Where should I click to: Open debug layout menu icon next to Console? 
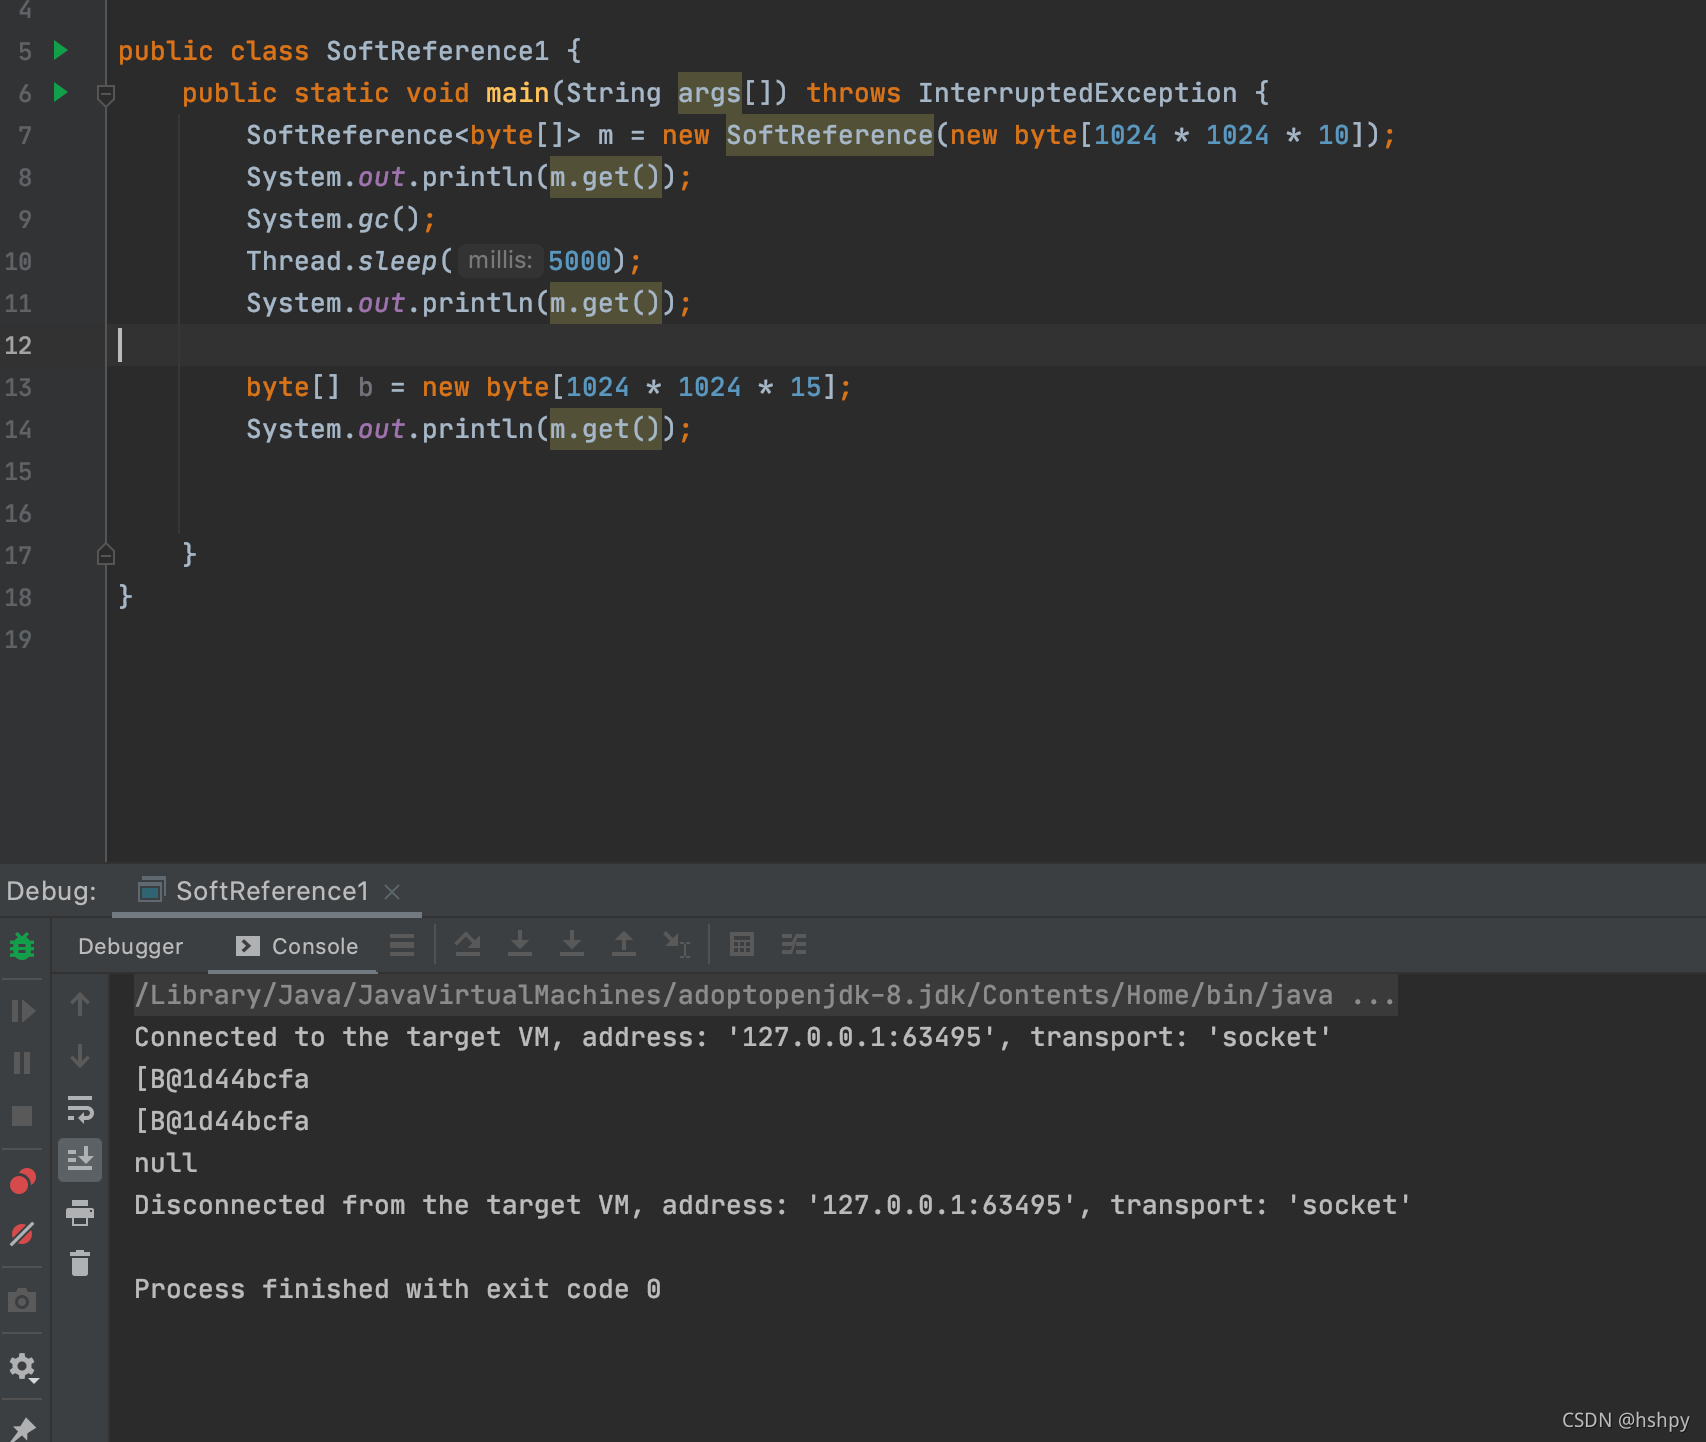[x=402, y=945]
